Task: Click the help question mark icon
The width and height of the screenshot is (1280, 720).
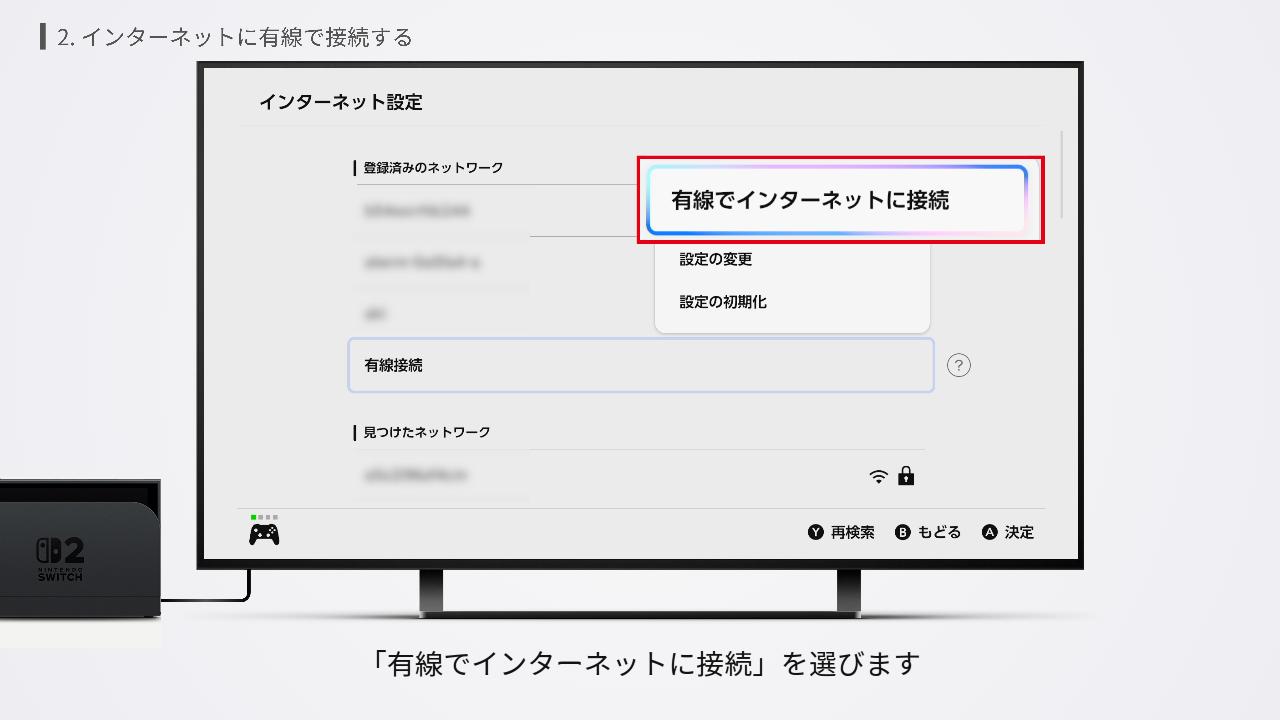Action: [x=959, y=365]
